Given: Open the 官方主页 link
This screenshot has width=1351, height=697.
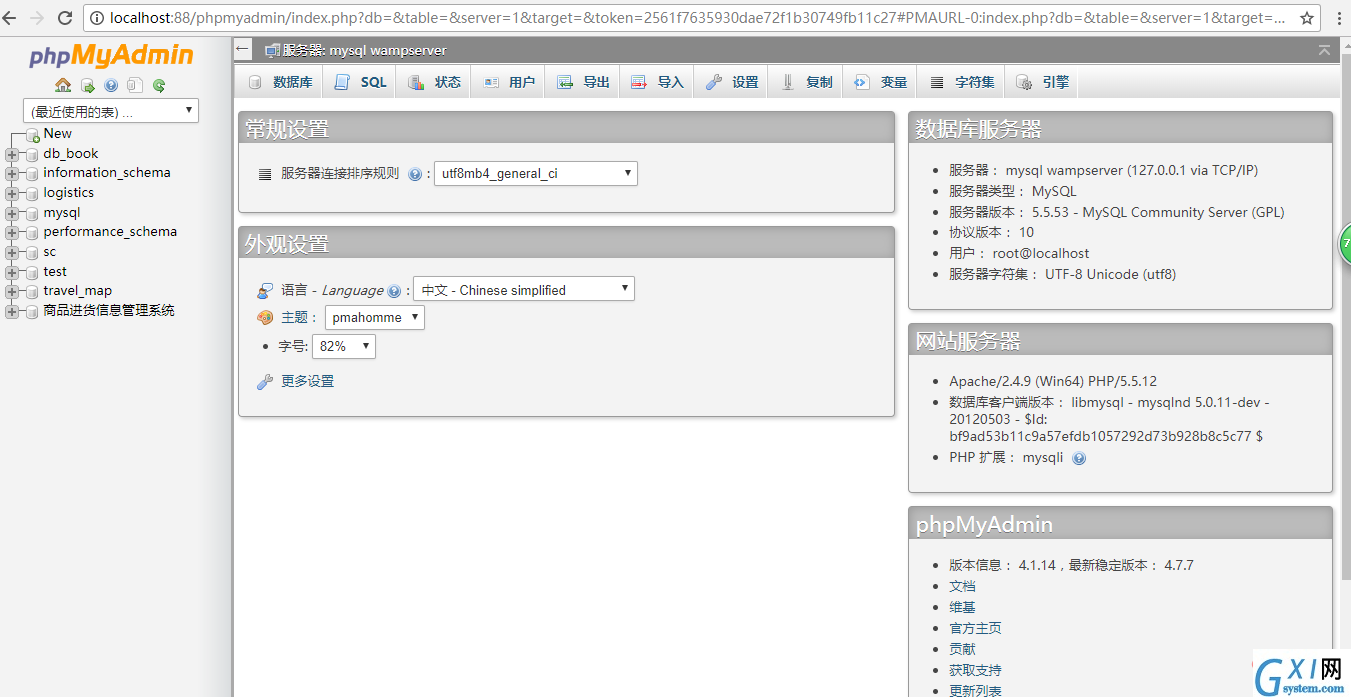Looking at the screenshot, I should coord(975,629).
